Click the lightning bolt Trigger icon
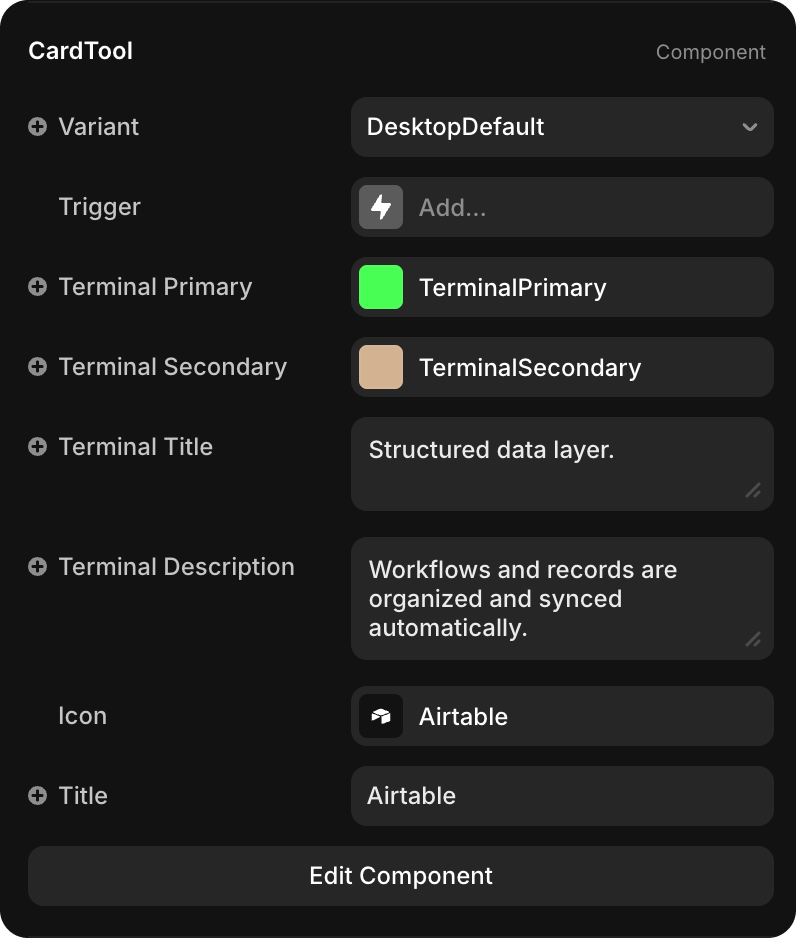Screen dimensions: 796x938 [x=381, y=207]
